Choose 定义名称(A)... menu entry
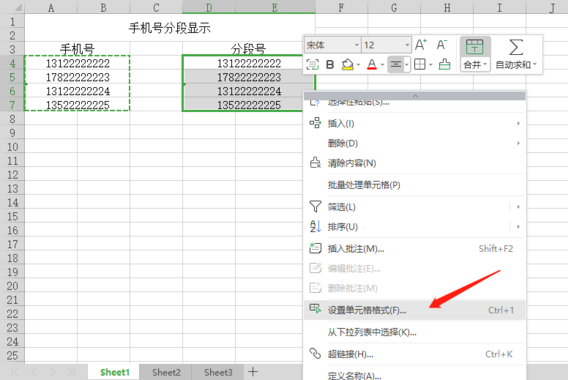568x380 pixels. click(414, 375)
